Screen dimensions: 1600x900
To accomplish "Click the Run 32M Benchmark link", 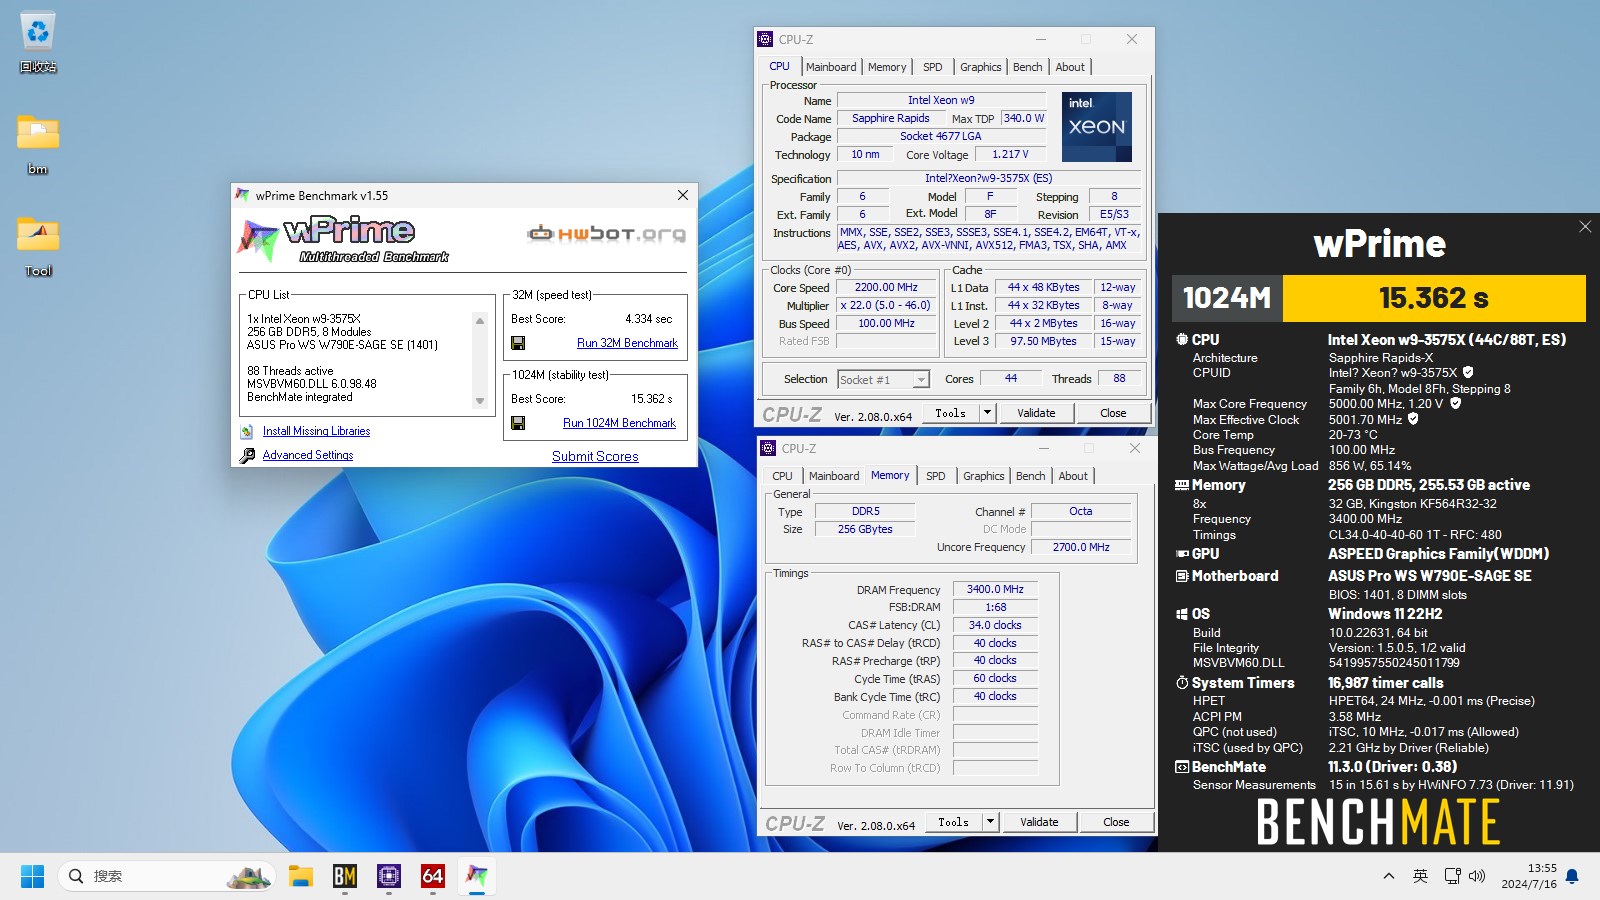I will pyautogui.click(x=627, y=343).
